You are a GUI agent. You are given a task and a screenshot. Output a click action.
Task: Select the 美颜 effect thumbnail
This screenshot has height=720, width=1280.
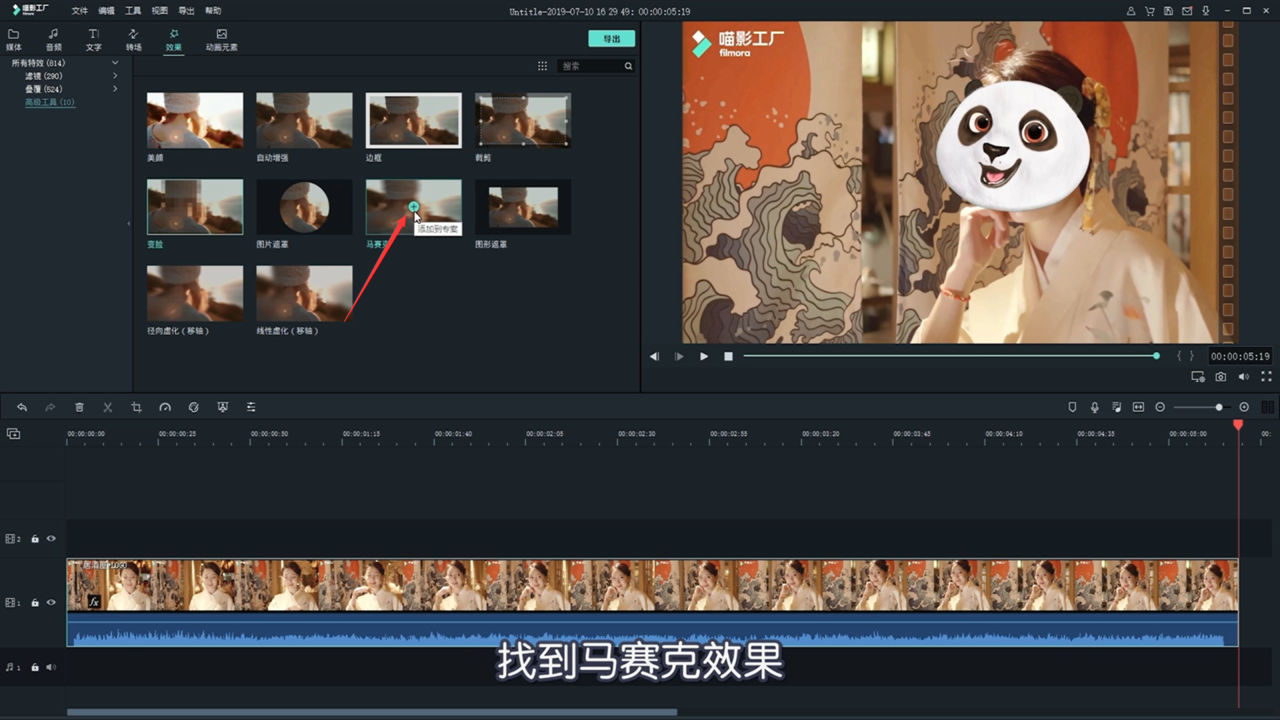tap(195, 120)
